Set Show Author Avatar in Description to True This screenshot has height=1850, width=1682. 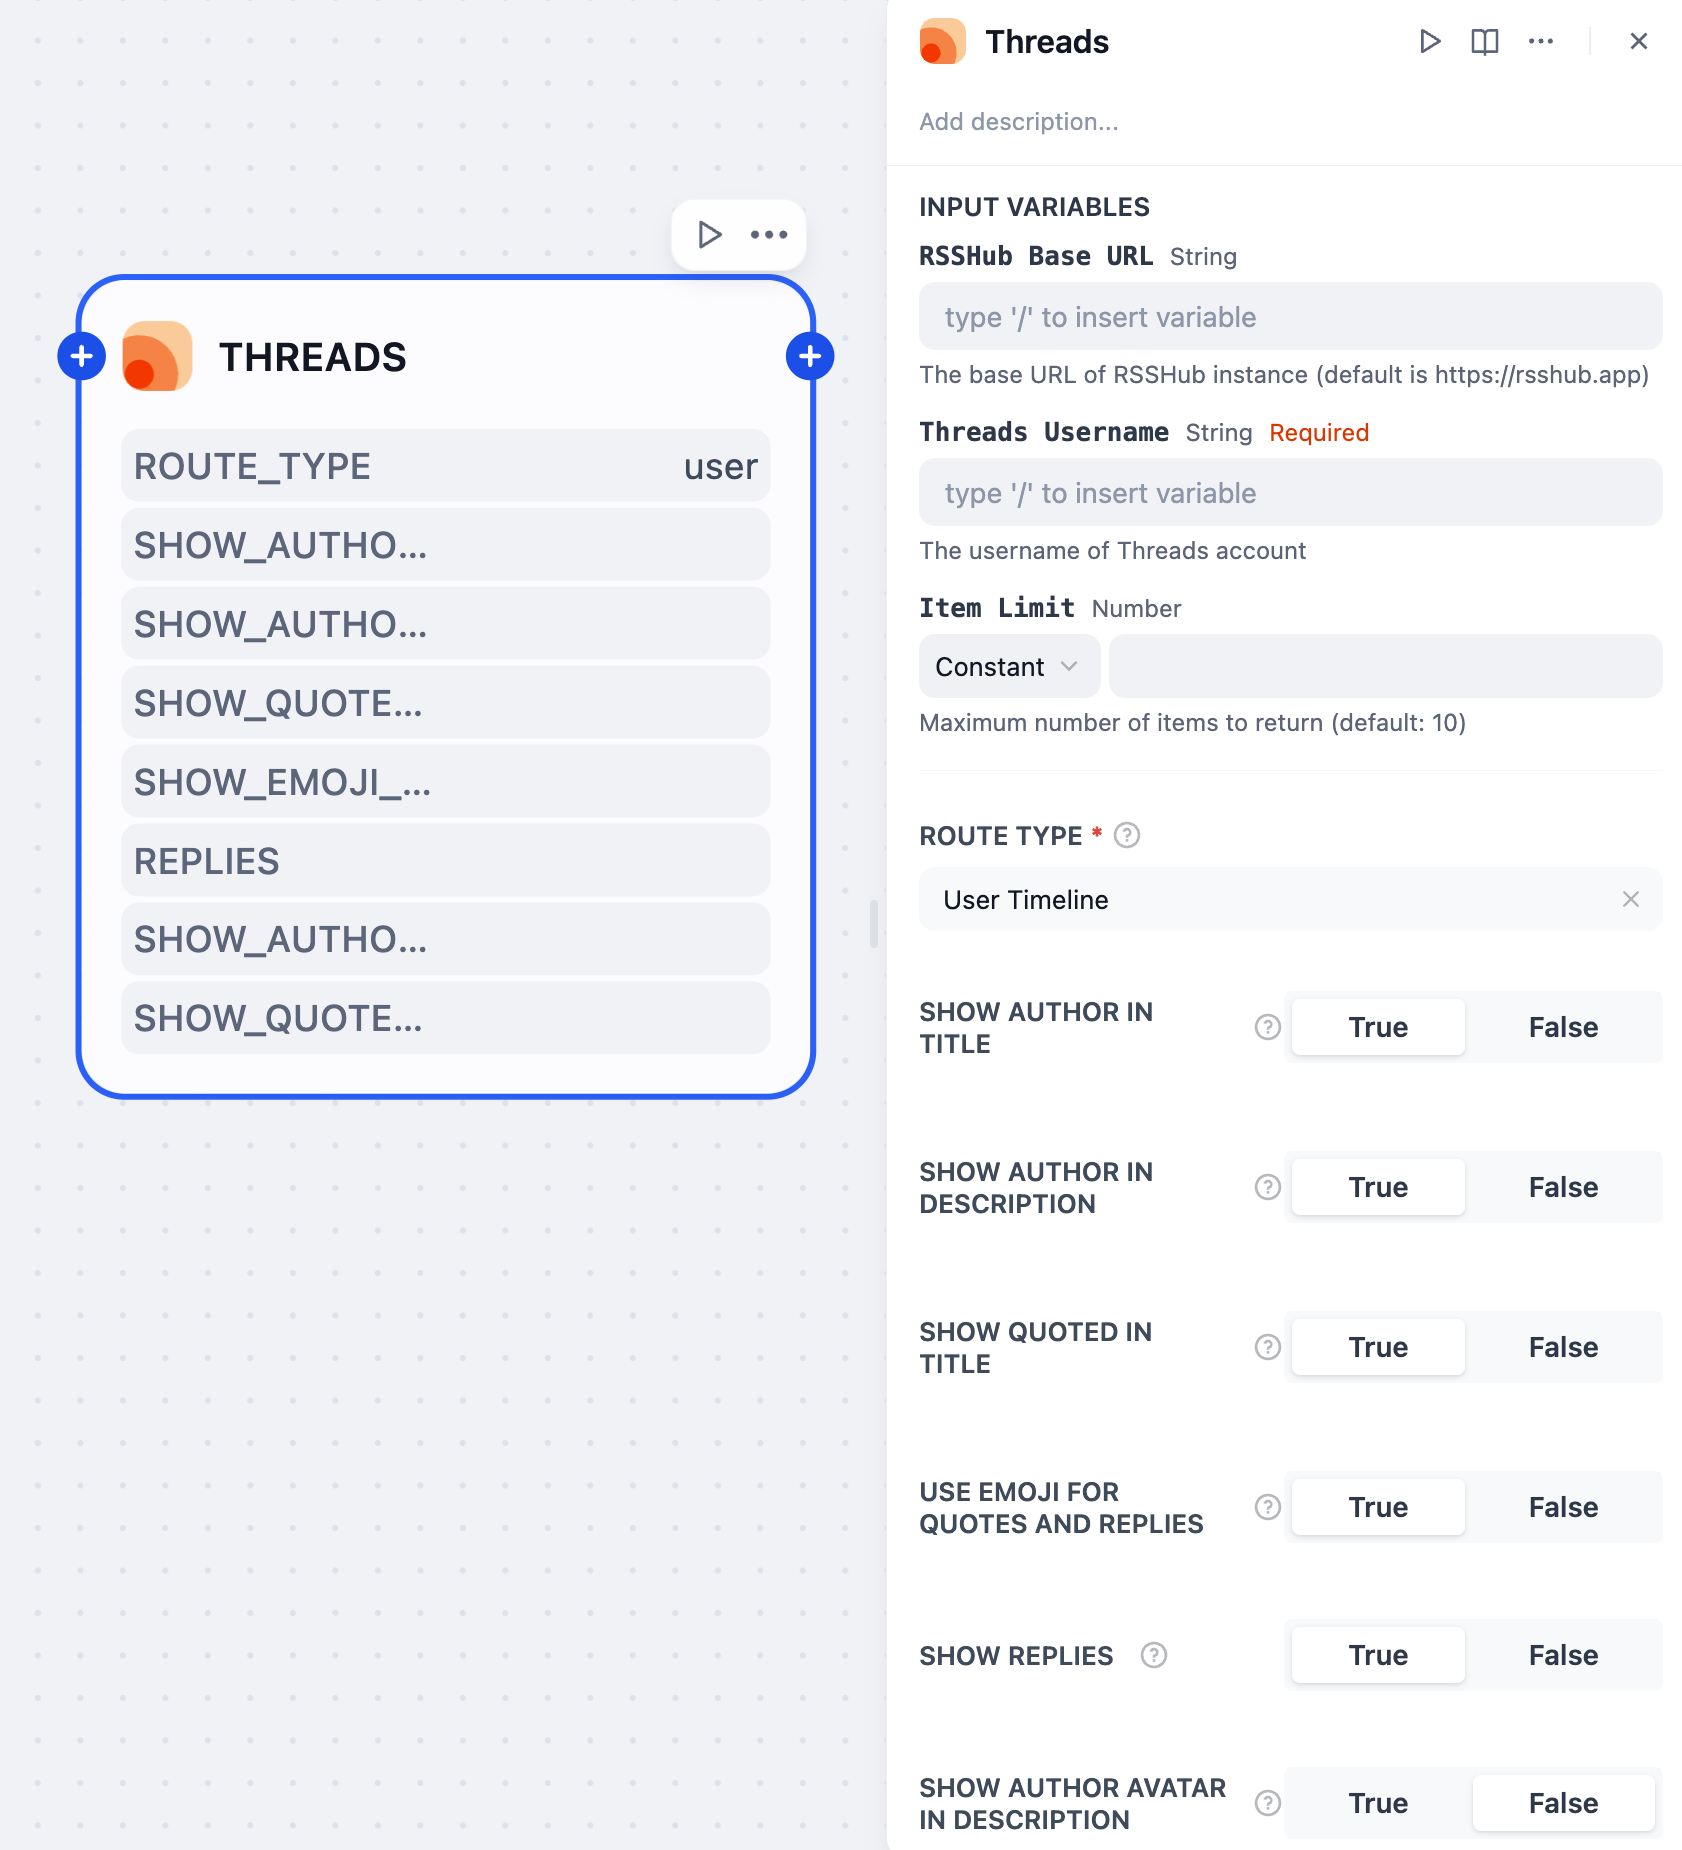(1378, 1803)
